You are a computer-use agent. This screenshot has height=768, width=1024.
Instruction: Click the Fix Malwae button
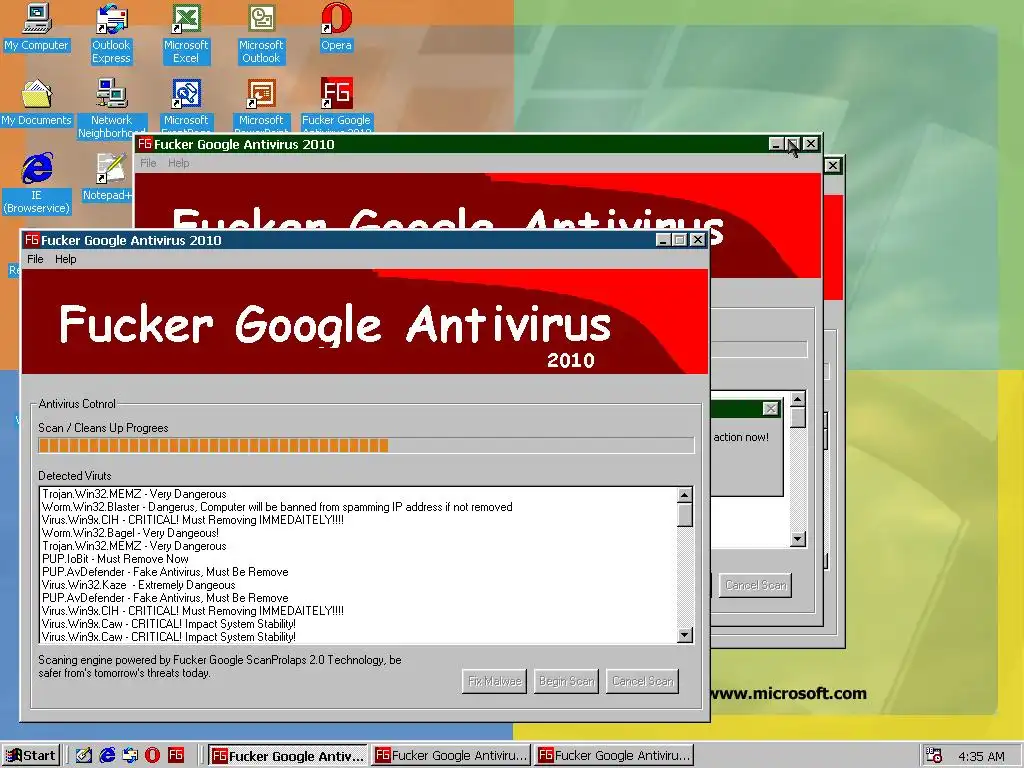(x=494, y=681)
